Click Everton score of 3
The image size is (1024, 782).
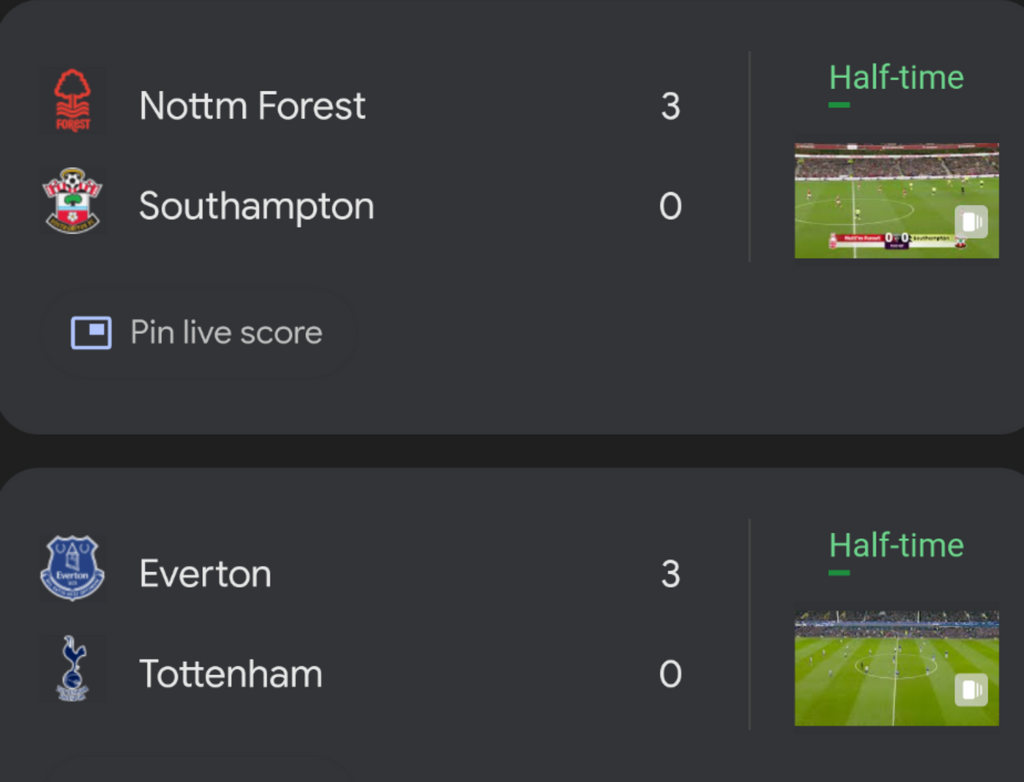[x=671, y=574]
